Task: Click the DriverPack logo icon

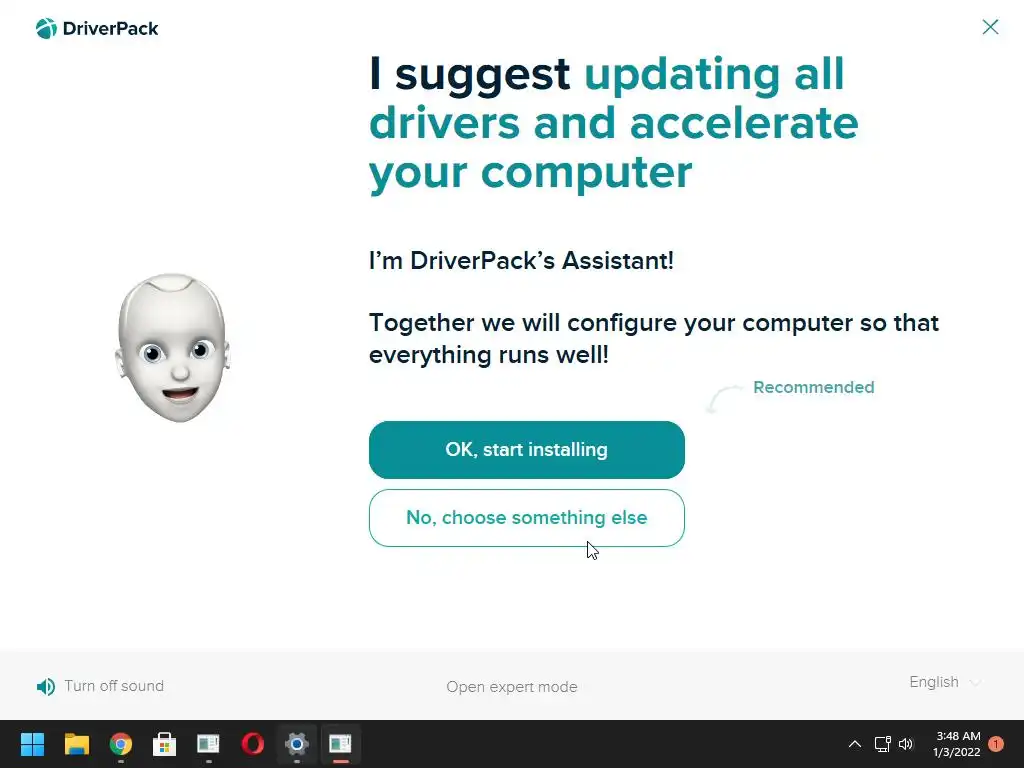Action: (x=46, y=29)
